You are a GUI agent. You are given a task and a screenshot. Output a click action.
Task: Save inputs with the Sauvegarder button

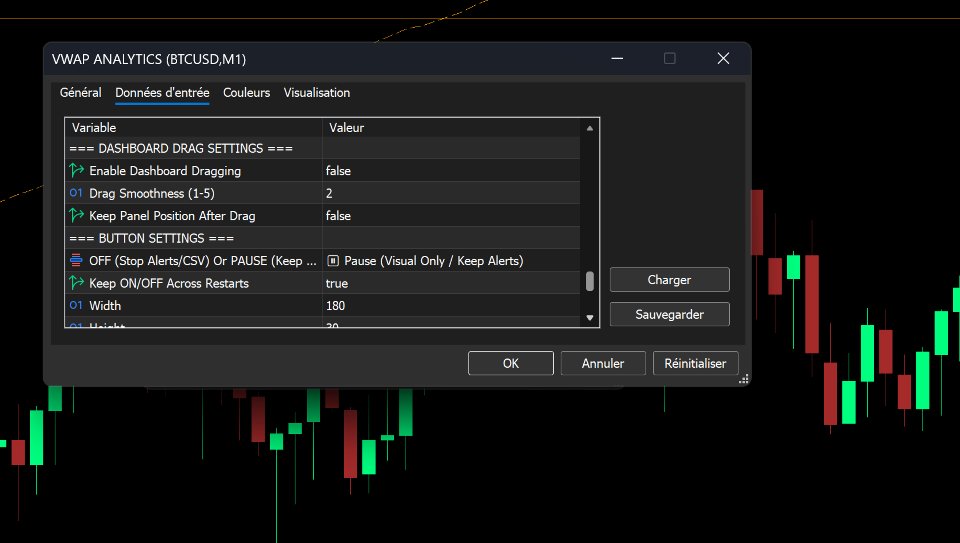click(x=669, y=314)
